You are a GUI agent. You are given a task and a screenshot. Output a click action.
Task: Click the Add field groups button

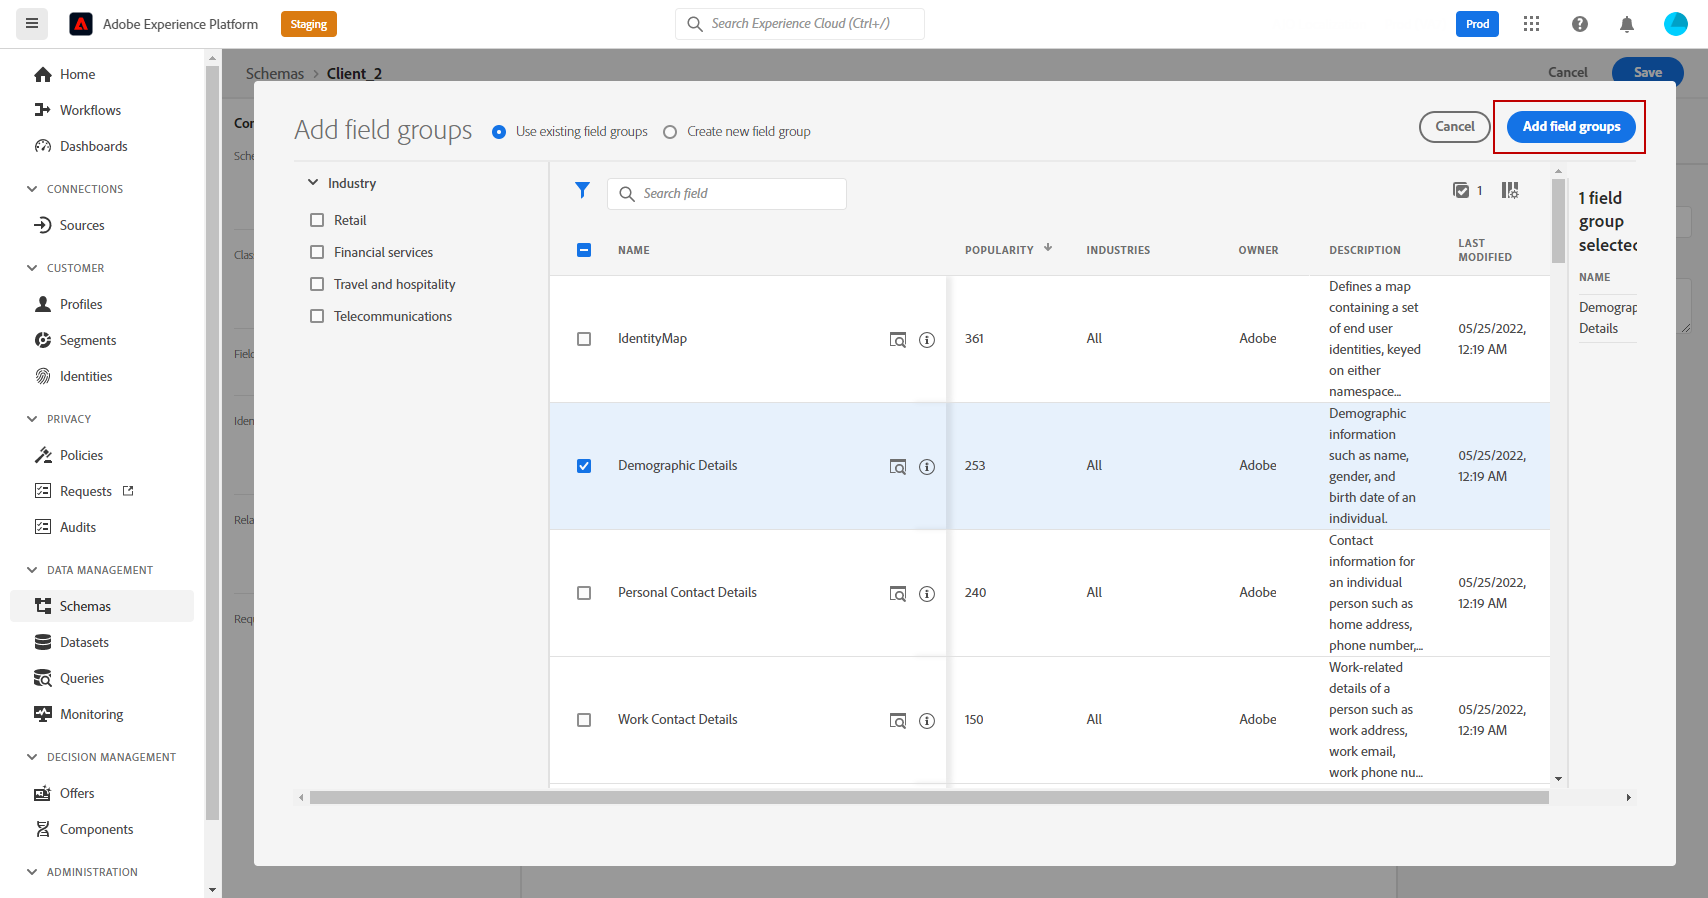pos(1570,127)
